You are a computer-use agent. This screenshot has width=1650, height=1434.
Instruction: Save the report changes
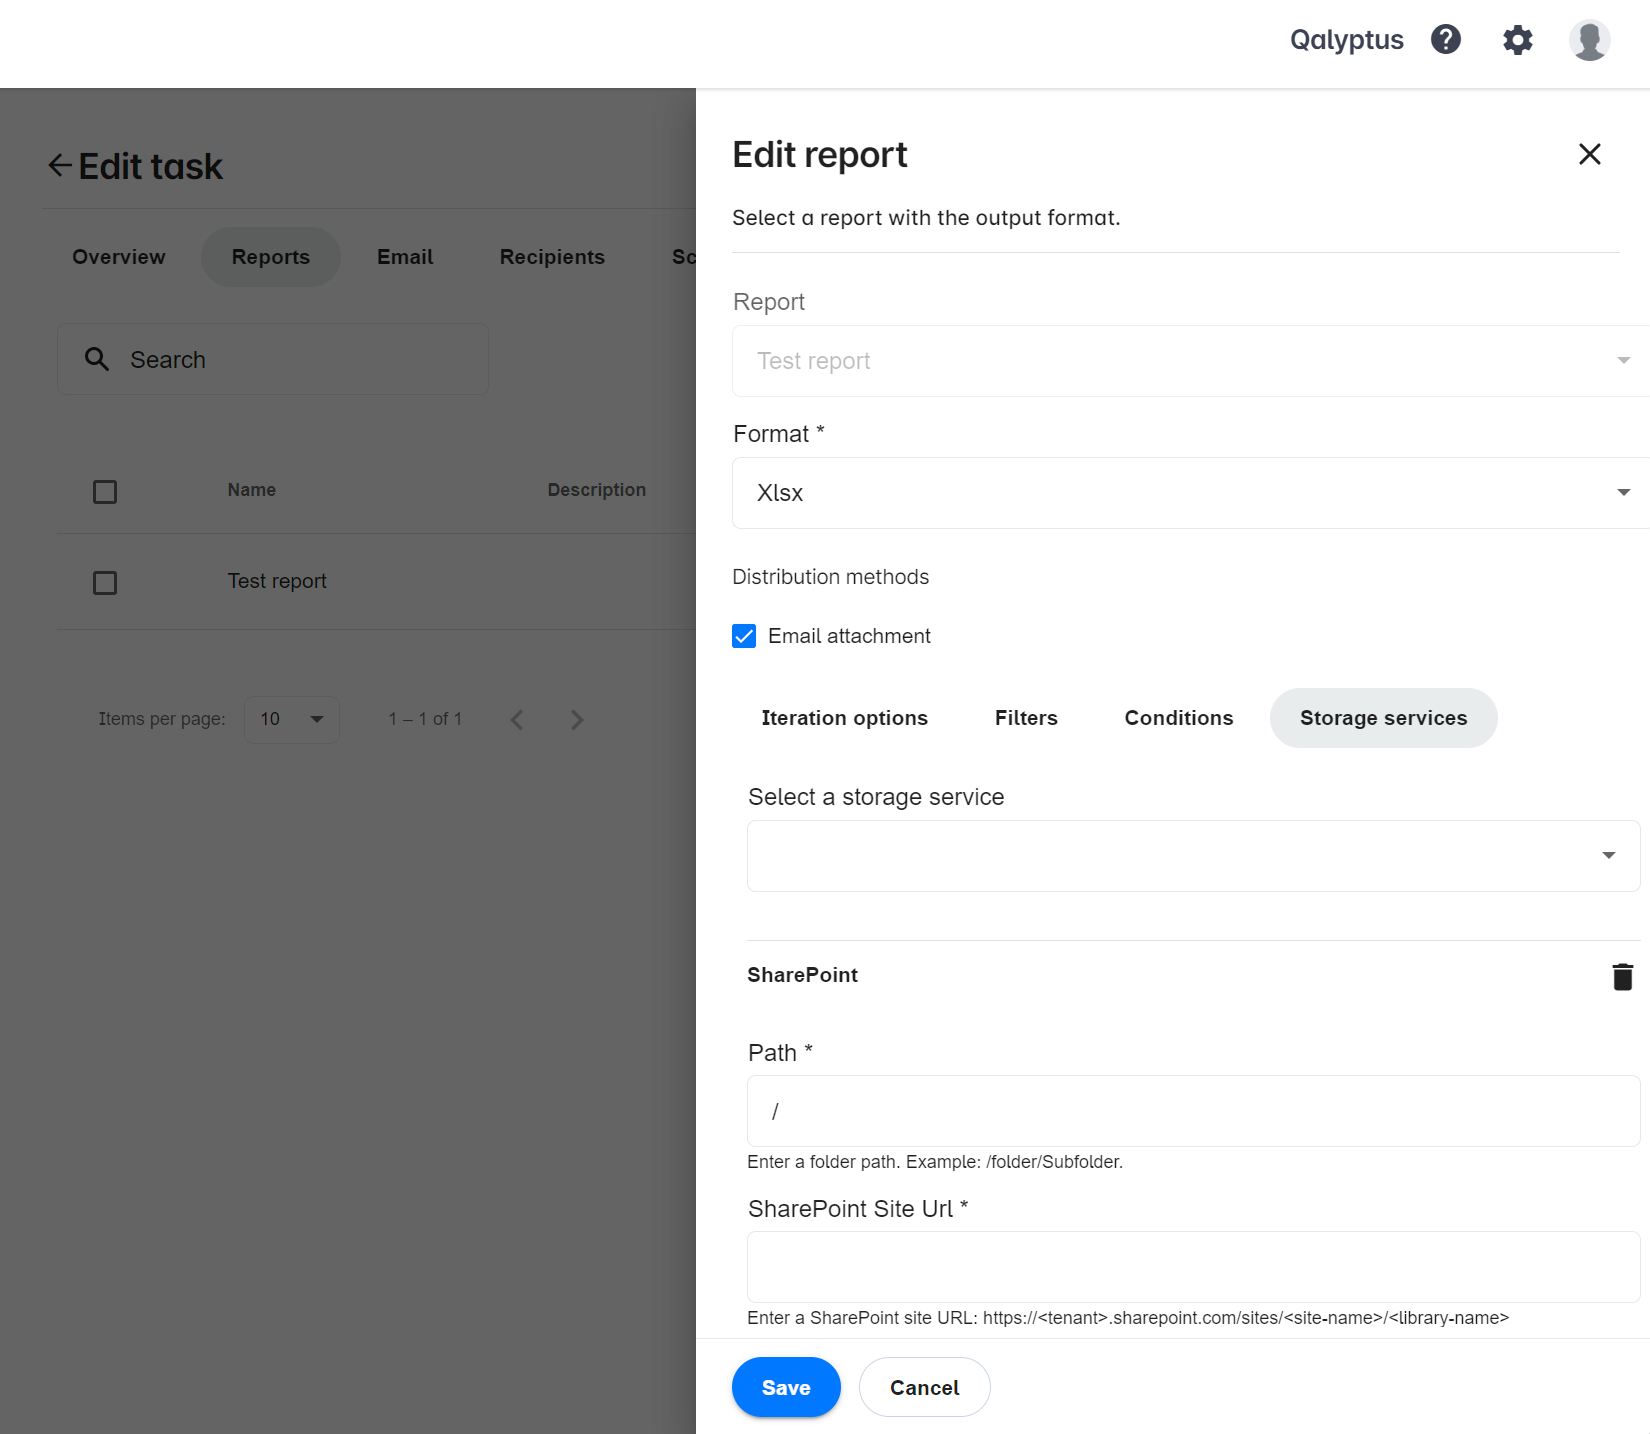[786, 1387]
